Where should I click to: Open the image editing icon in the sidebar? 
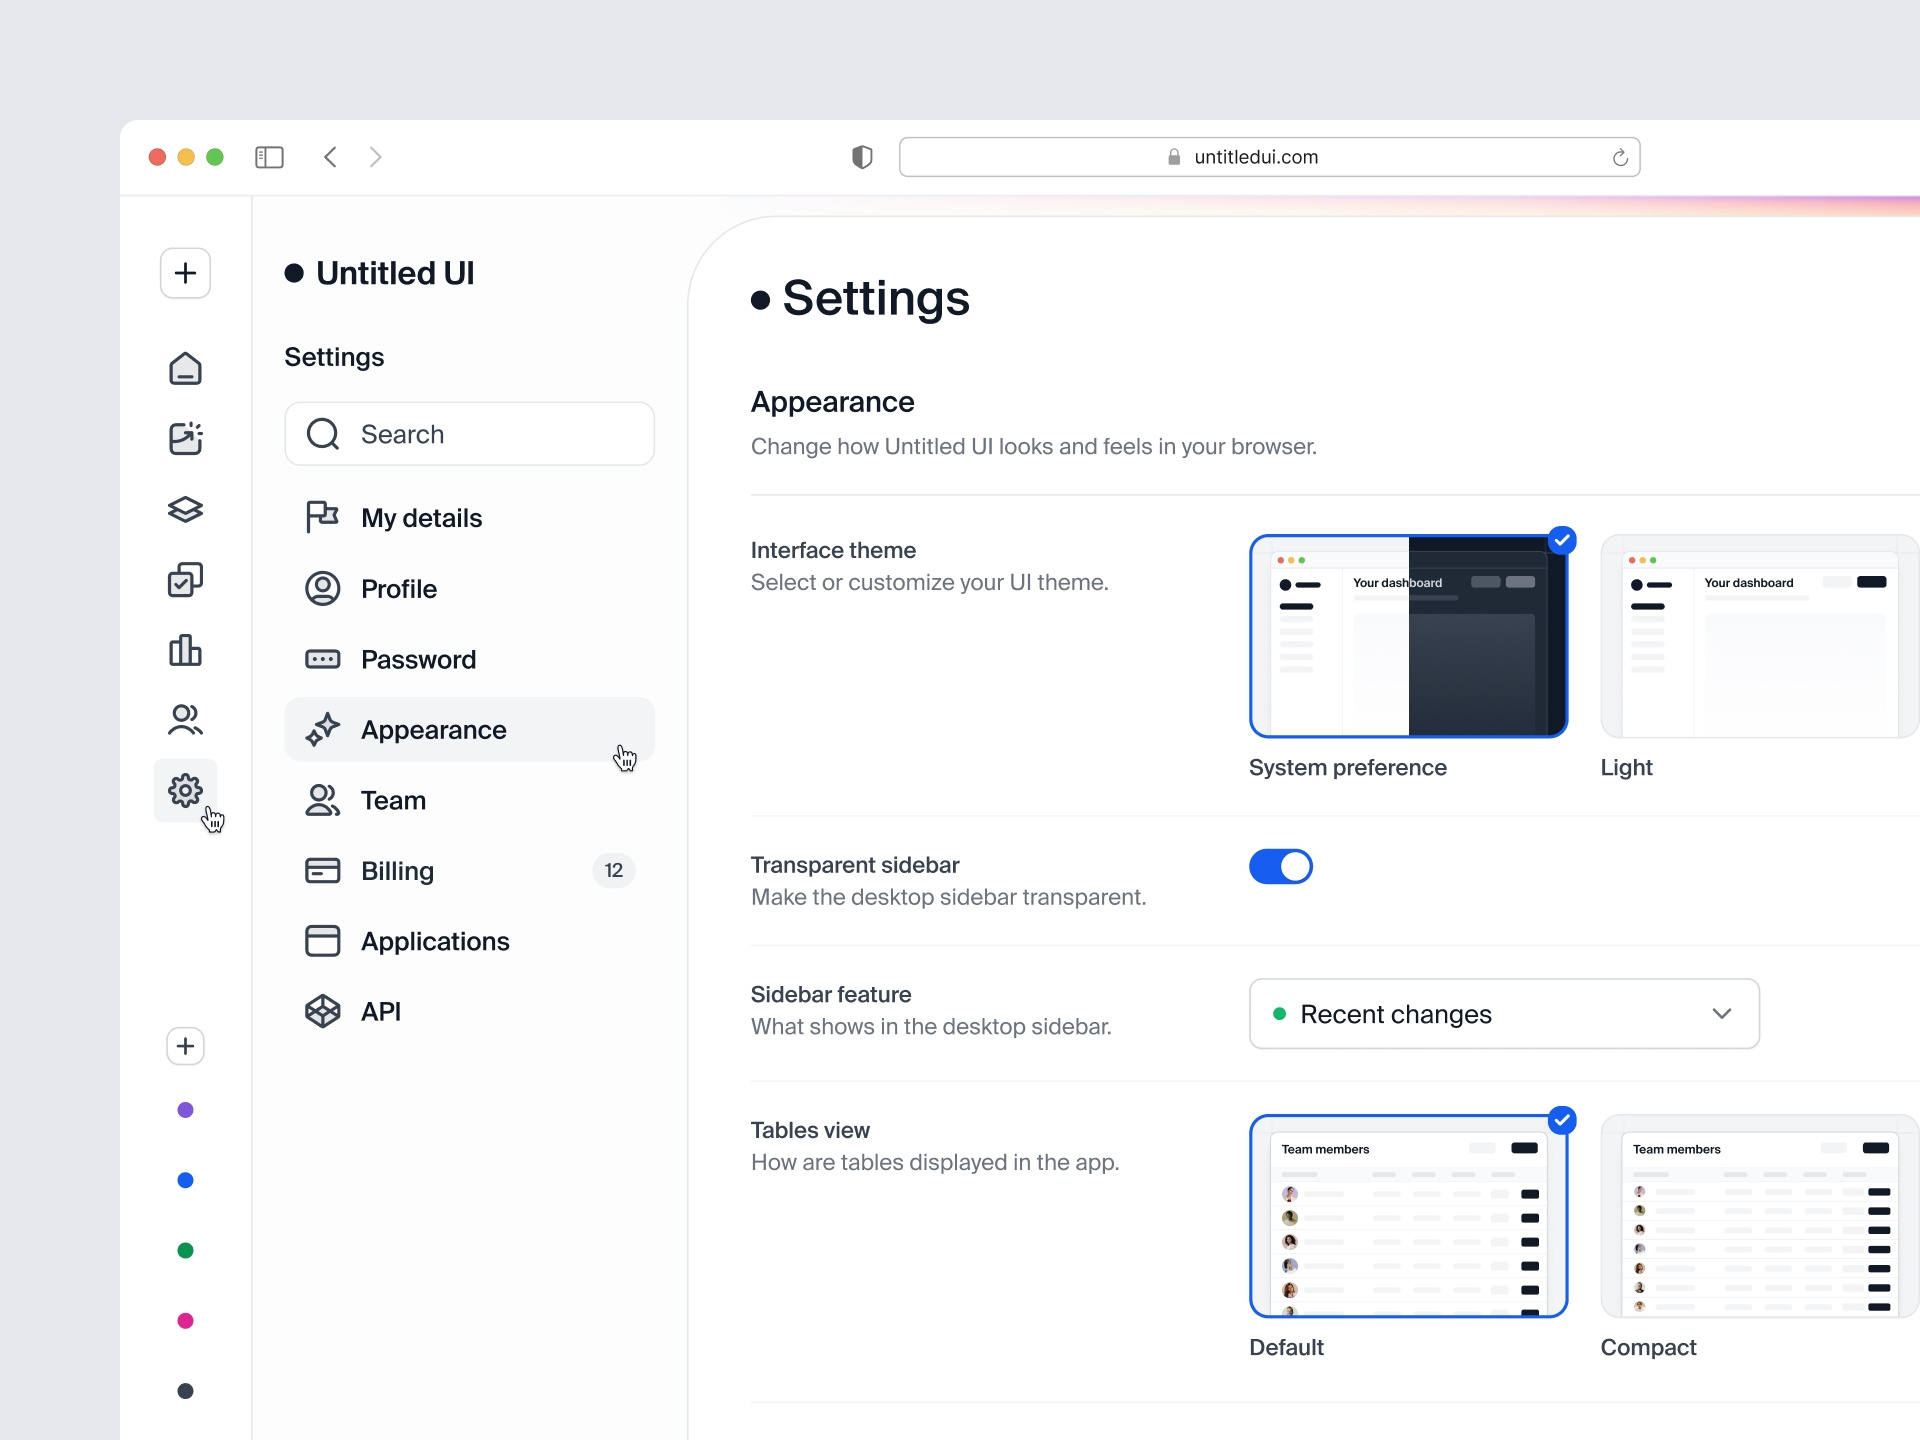[x=185, y=438]
